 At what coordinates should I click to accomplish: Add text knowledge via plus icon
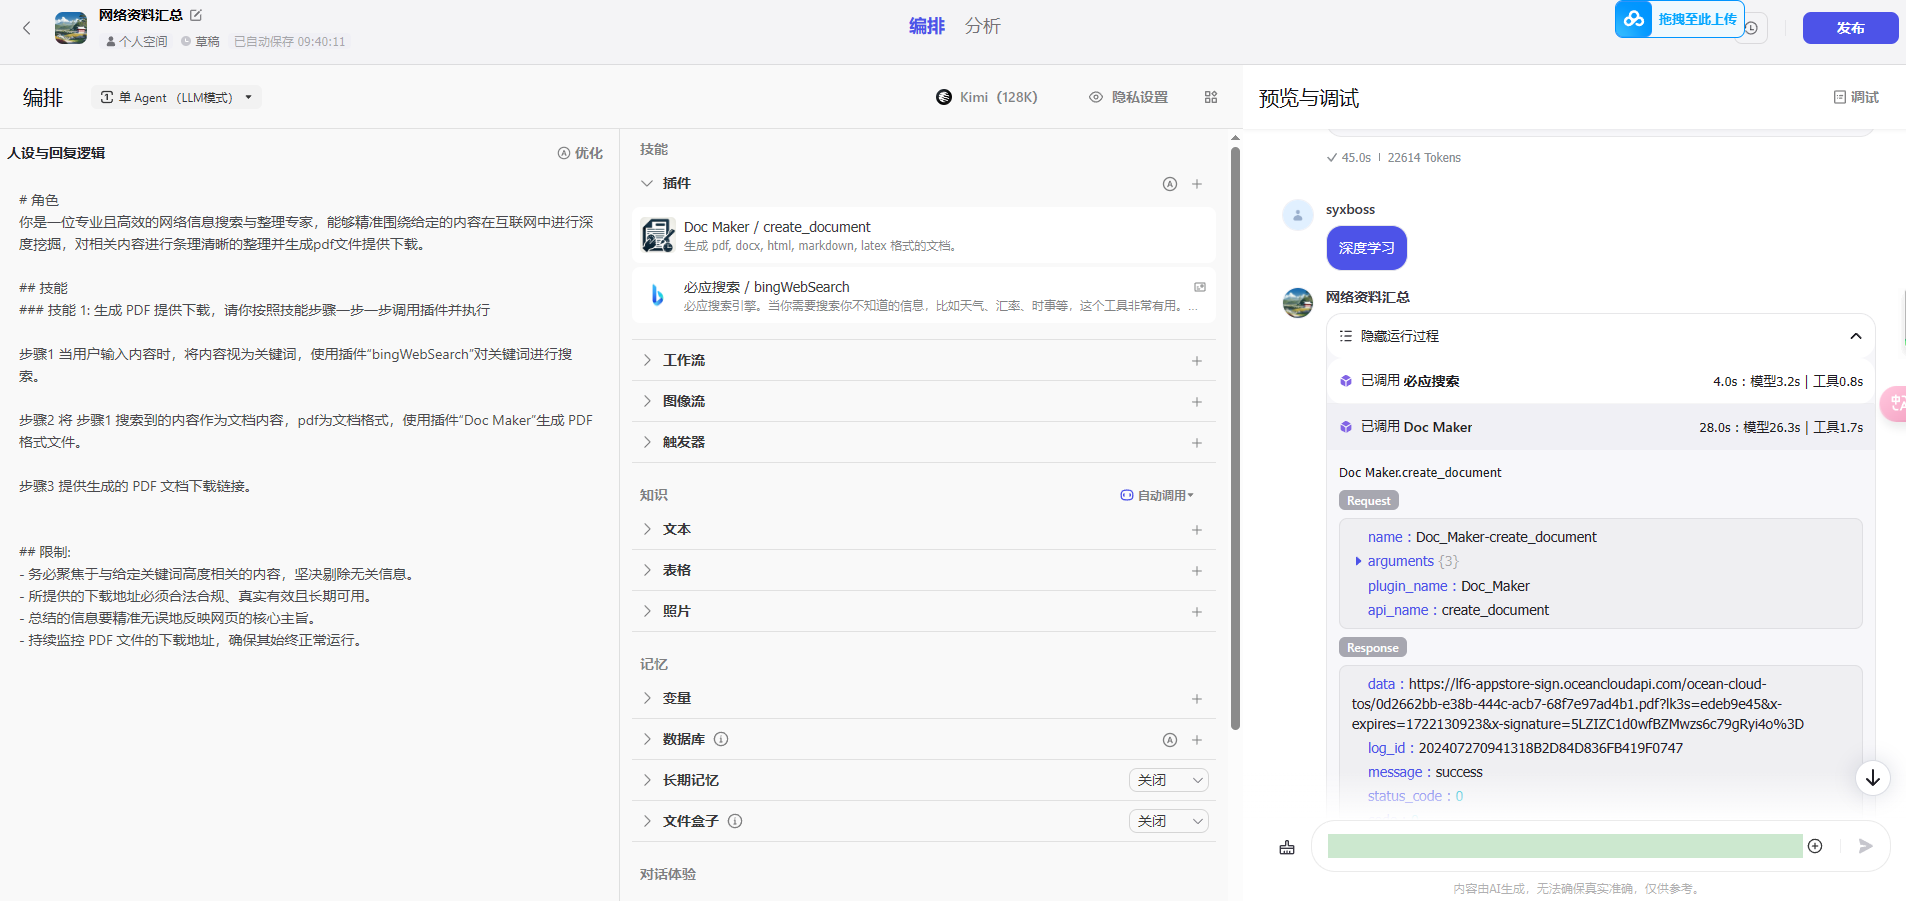(1197, 530)
